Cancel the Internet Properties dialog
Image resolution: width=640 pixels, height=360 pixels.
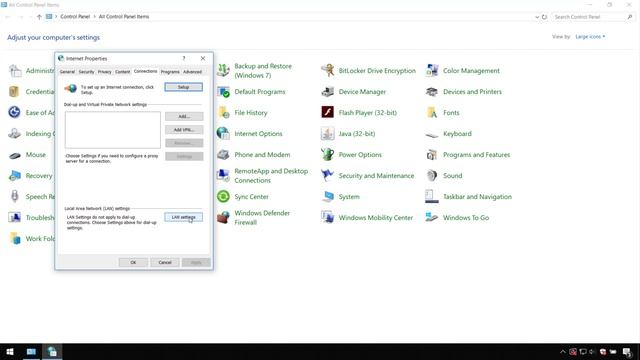165,262
